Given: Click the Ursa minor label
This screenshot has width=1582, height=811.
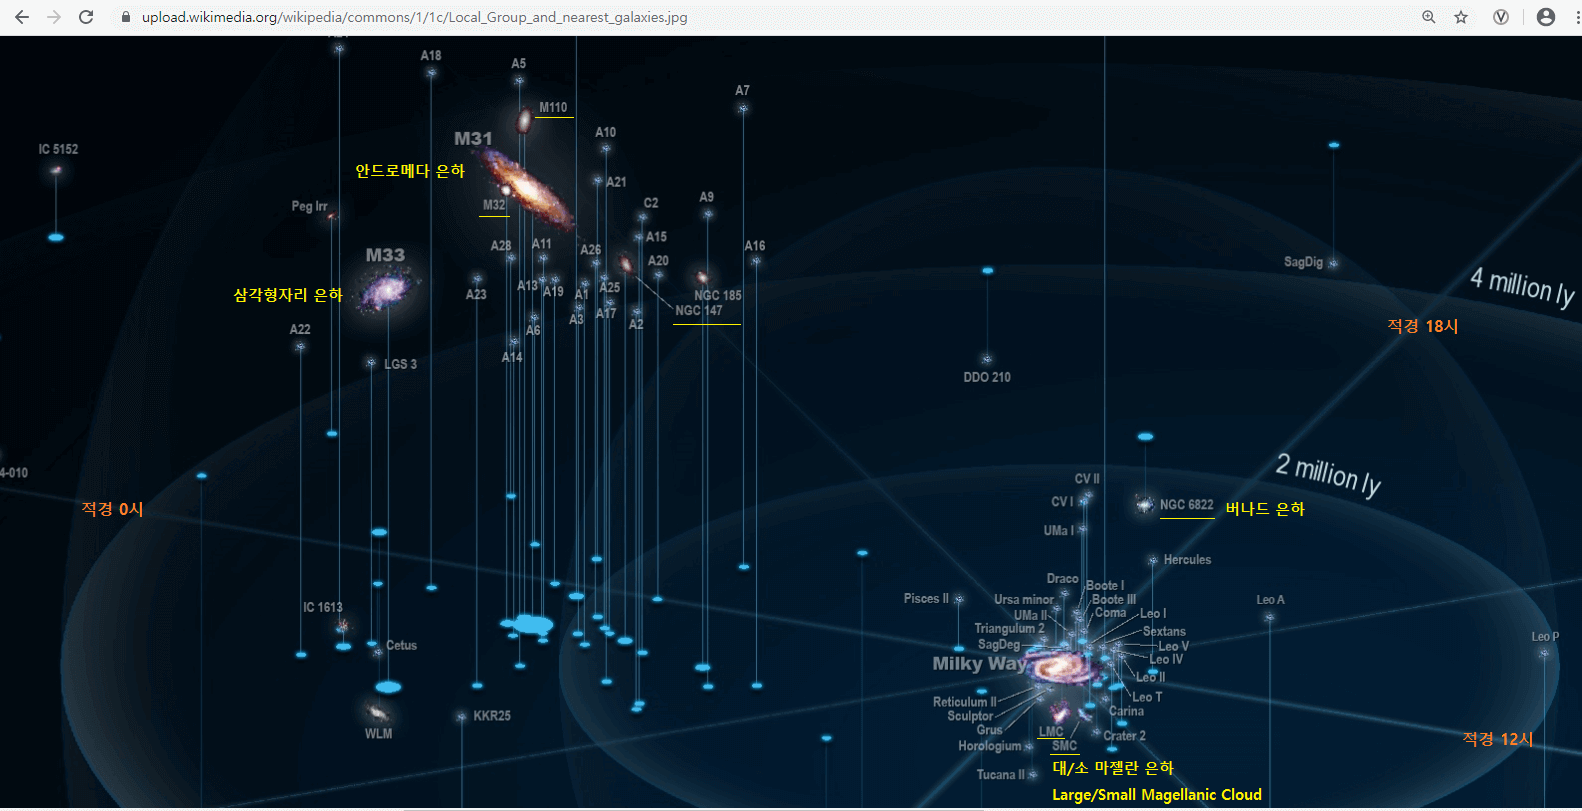Looking at the screenshot, I should (x=1024, y=600).
